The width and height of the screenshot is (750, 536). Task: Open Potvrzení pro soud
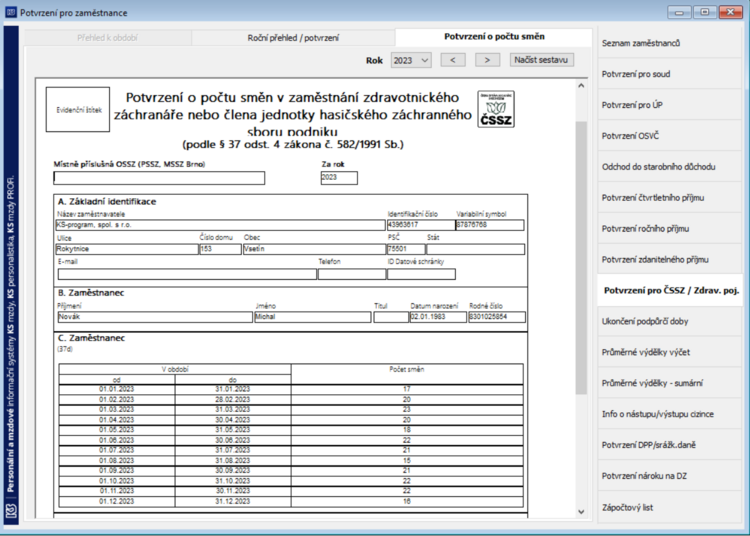669,74
